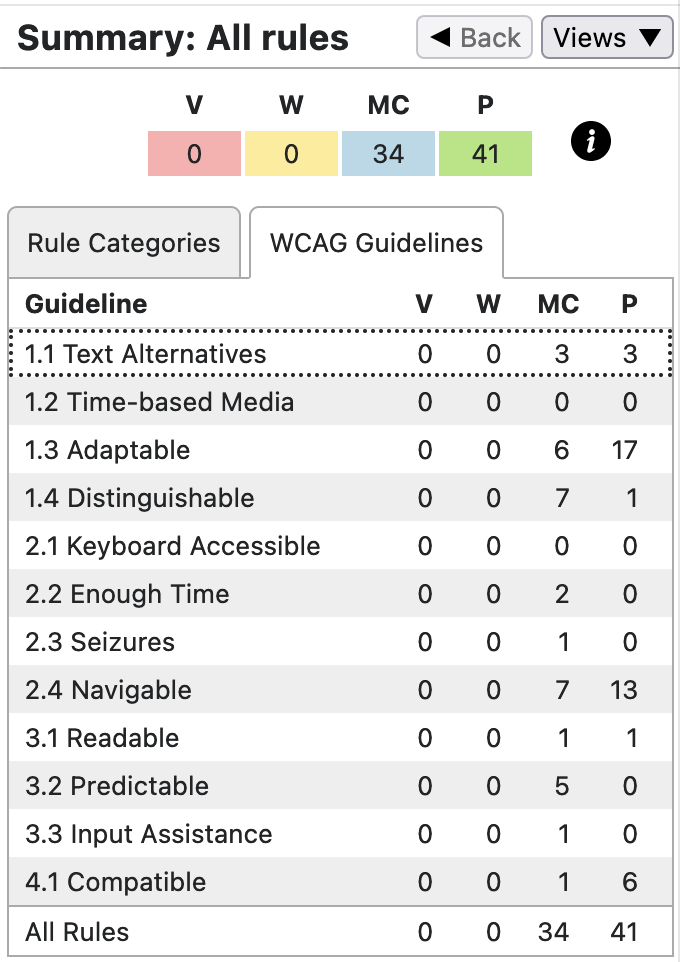Select the 3.2 Predictable row
The width and height of the screenshot is (680, 962).
117,786
